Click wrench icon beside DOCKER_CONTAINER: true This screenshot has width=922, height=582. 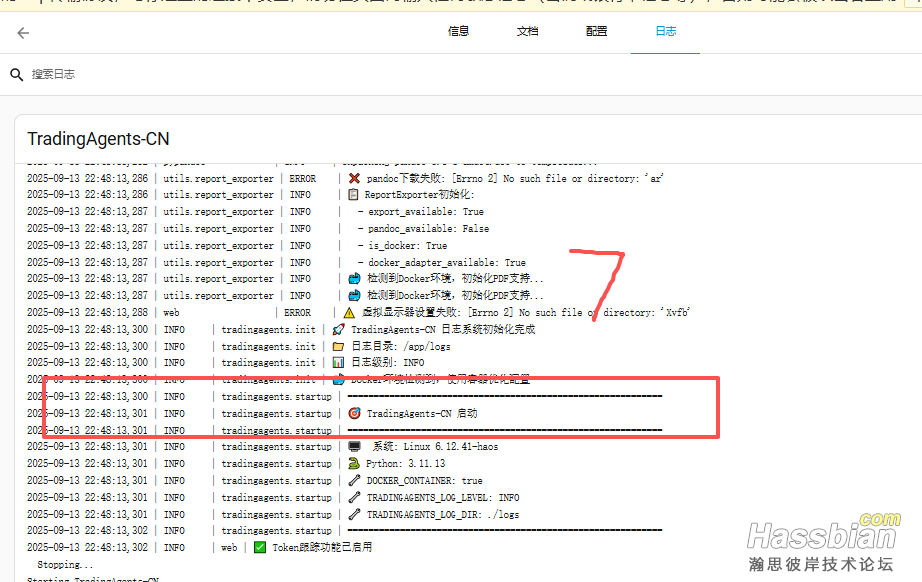354,481
